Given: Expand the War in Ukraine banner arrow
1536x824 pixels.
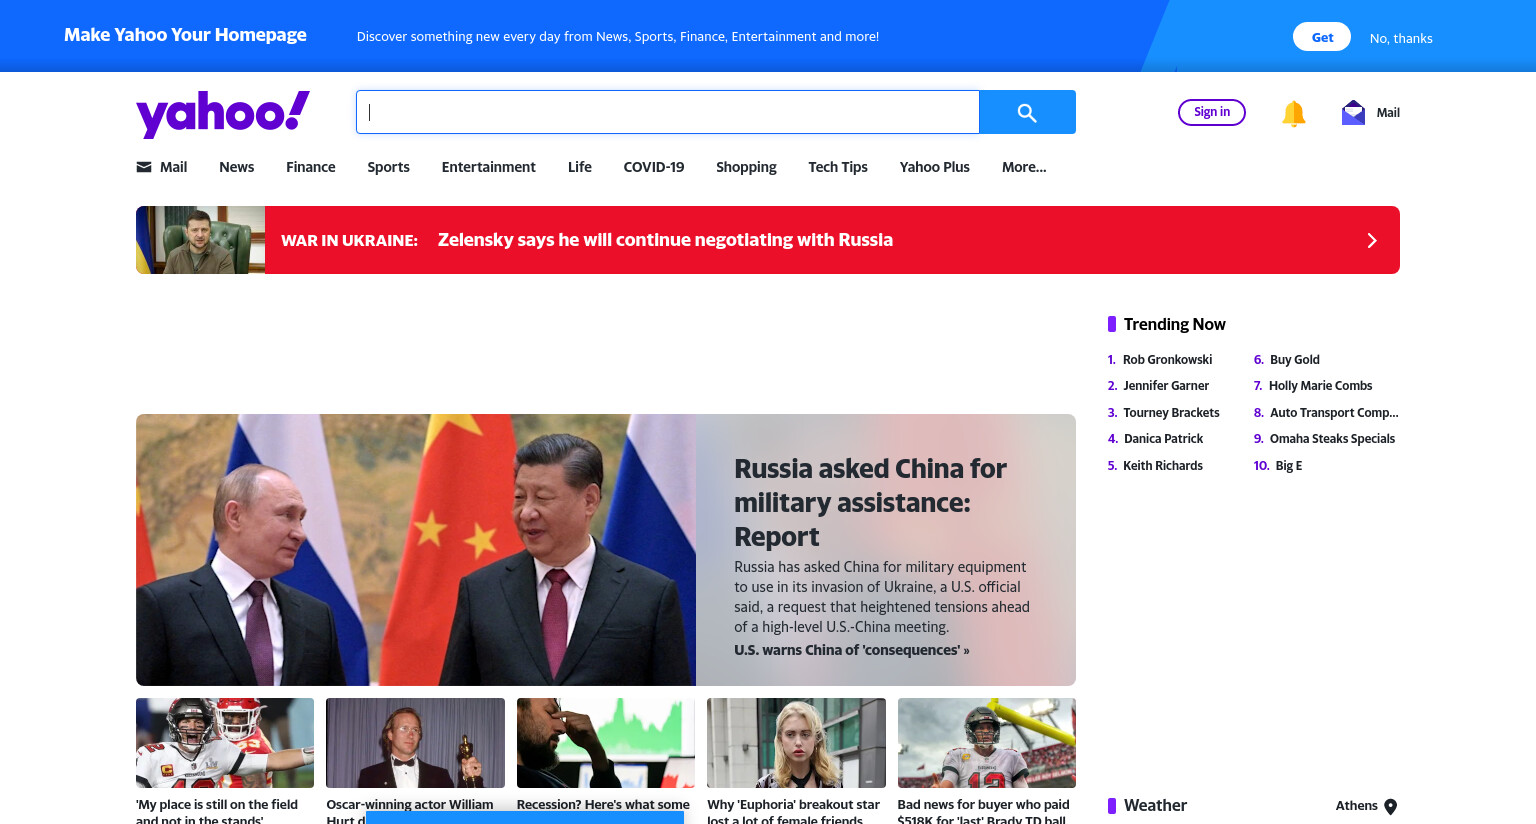Looking at the screenshot, I should point(1372,240).
